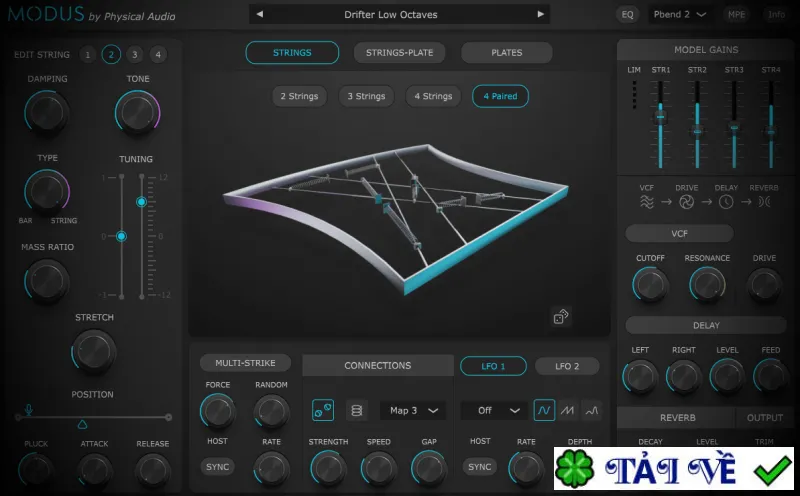This screenshot has height=496, width=800.
Task: Switch to the STRINGS-PLATE tab
Action: coord(399,53)
